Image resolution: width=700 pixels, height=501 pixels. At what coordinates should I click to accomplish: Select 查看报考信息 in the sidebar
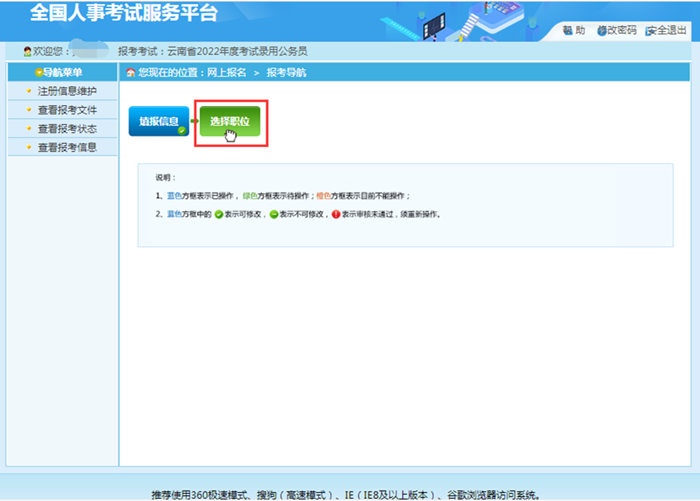[x=66, y=148]
